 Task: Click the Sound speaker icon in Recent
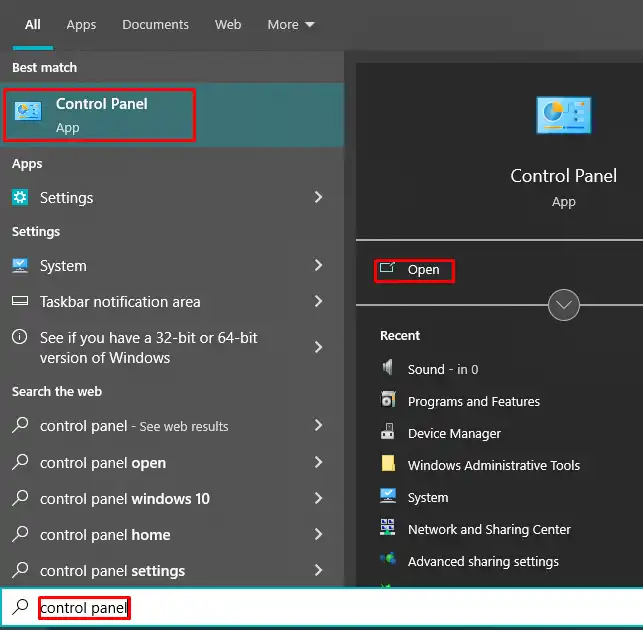tap(388, 369)
